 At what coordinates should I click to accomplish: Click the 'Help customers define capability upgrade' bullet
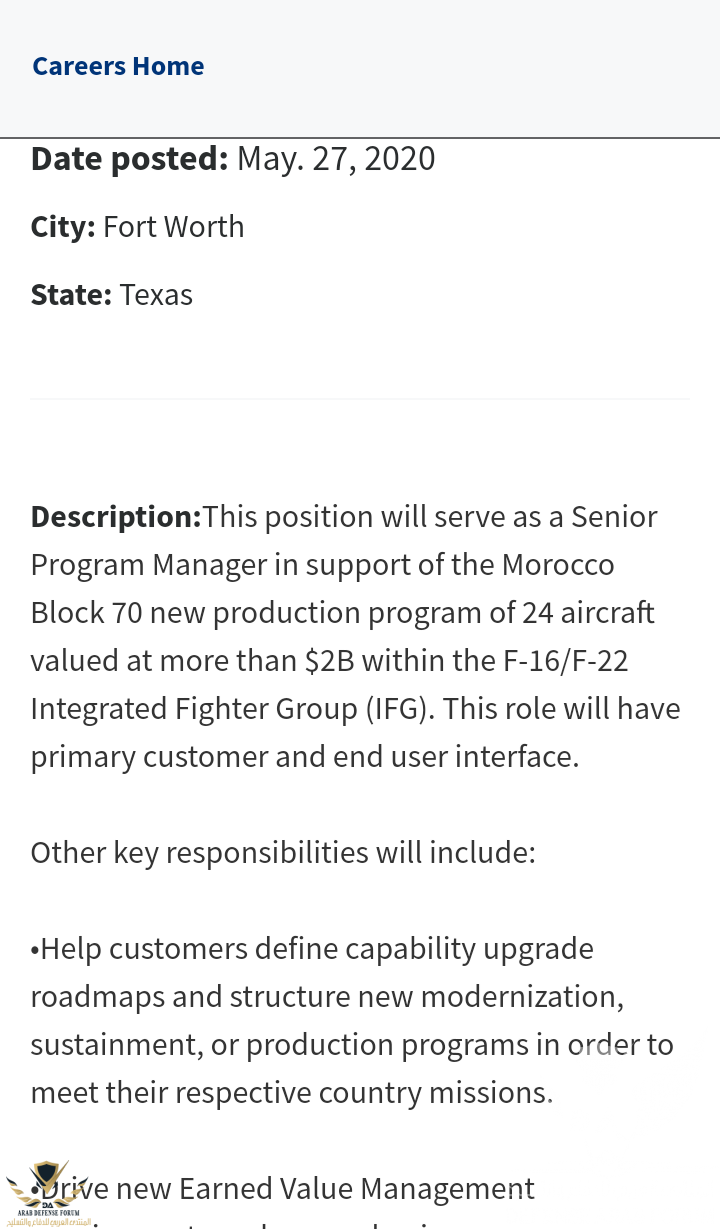[312, 949]
